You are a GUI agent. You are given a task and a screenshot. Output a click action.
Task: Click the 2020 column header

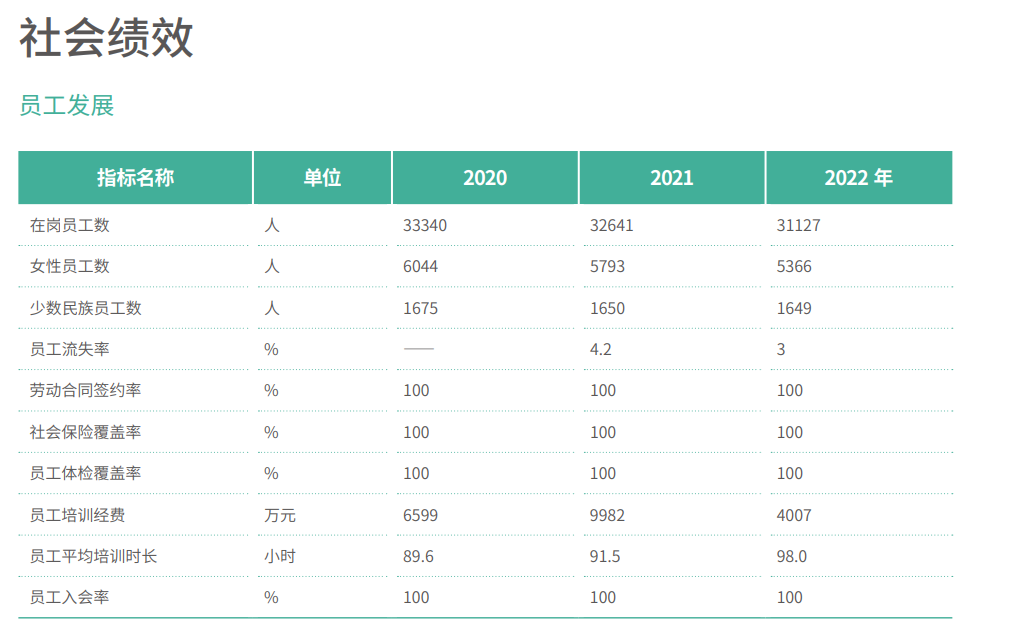pos(485,178)
